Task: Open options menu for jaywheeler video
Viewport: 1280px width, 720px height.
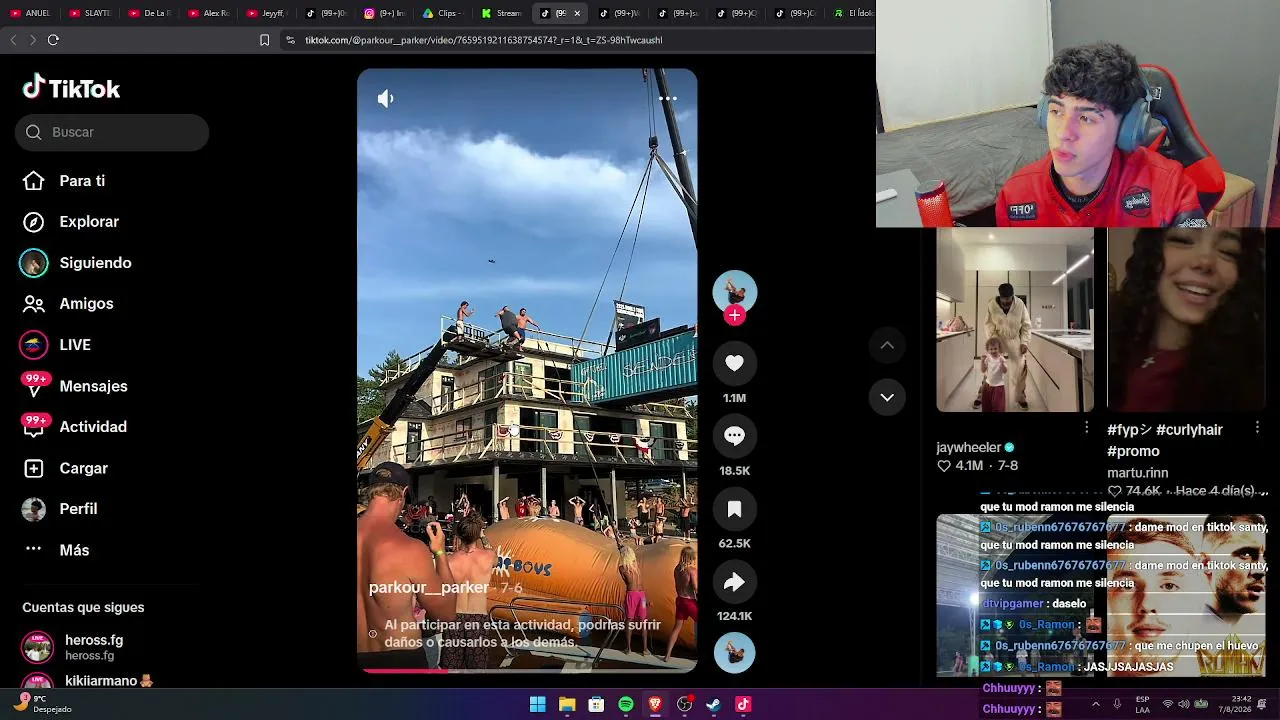Action: (x=1087, y=428)
